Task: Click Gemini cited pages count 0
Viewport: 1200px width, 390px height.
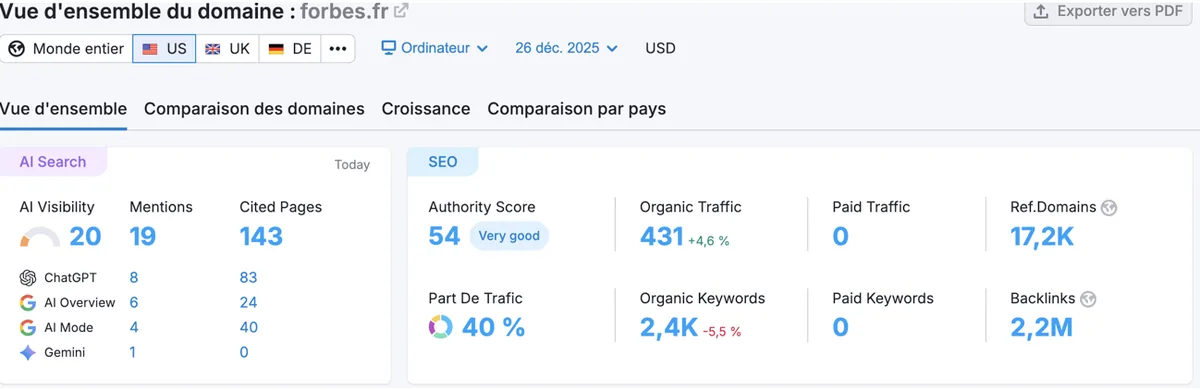Action: (244, 353)
